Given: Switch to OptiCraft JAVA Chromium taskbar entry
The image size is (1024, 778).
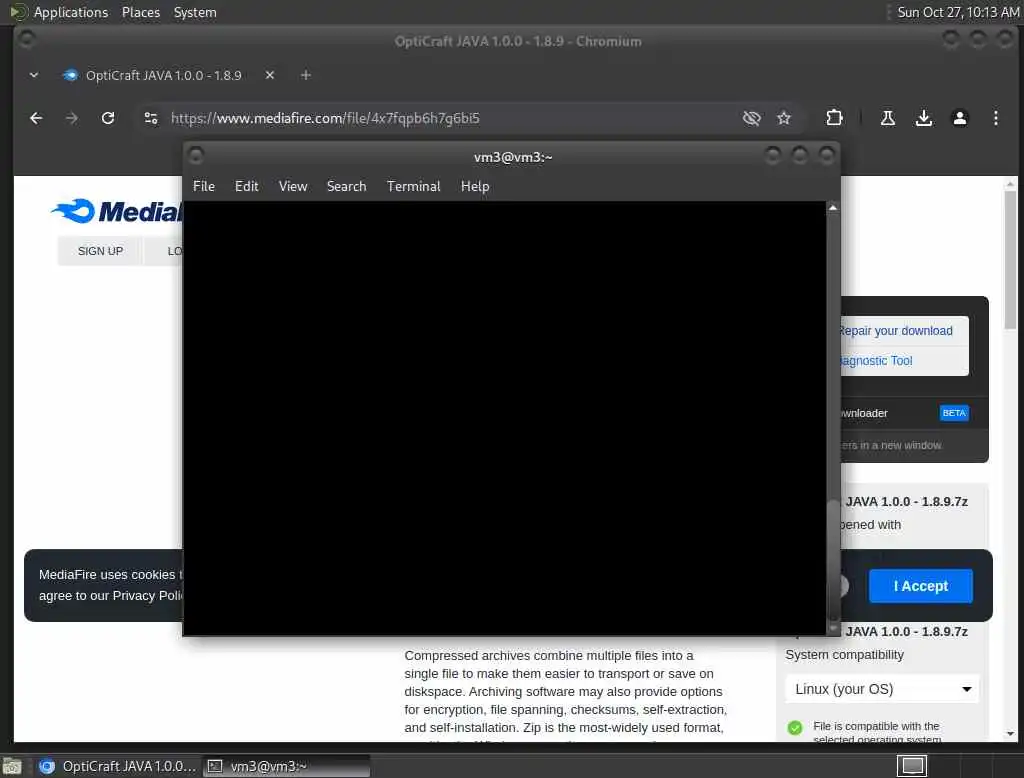Looking at the screenshot, I should pyautogui.click(x=117, y=766).
